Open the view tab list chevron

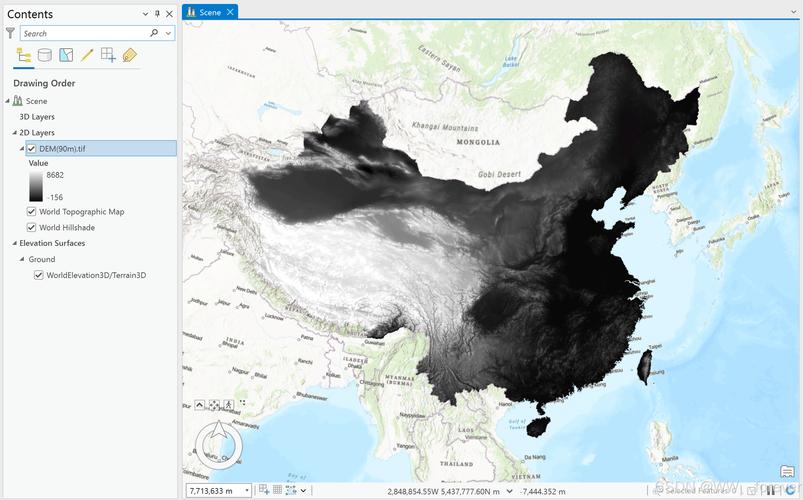coord(794,12)
